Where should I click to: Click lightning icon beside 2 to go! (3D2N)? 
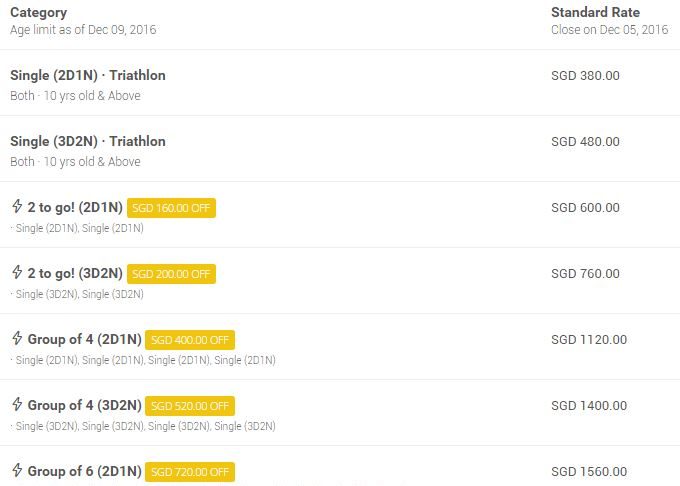(x=16, y=273)
